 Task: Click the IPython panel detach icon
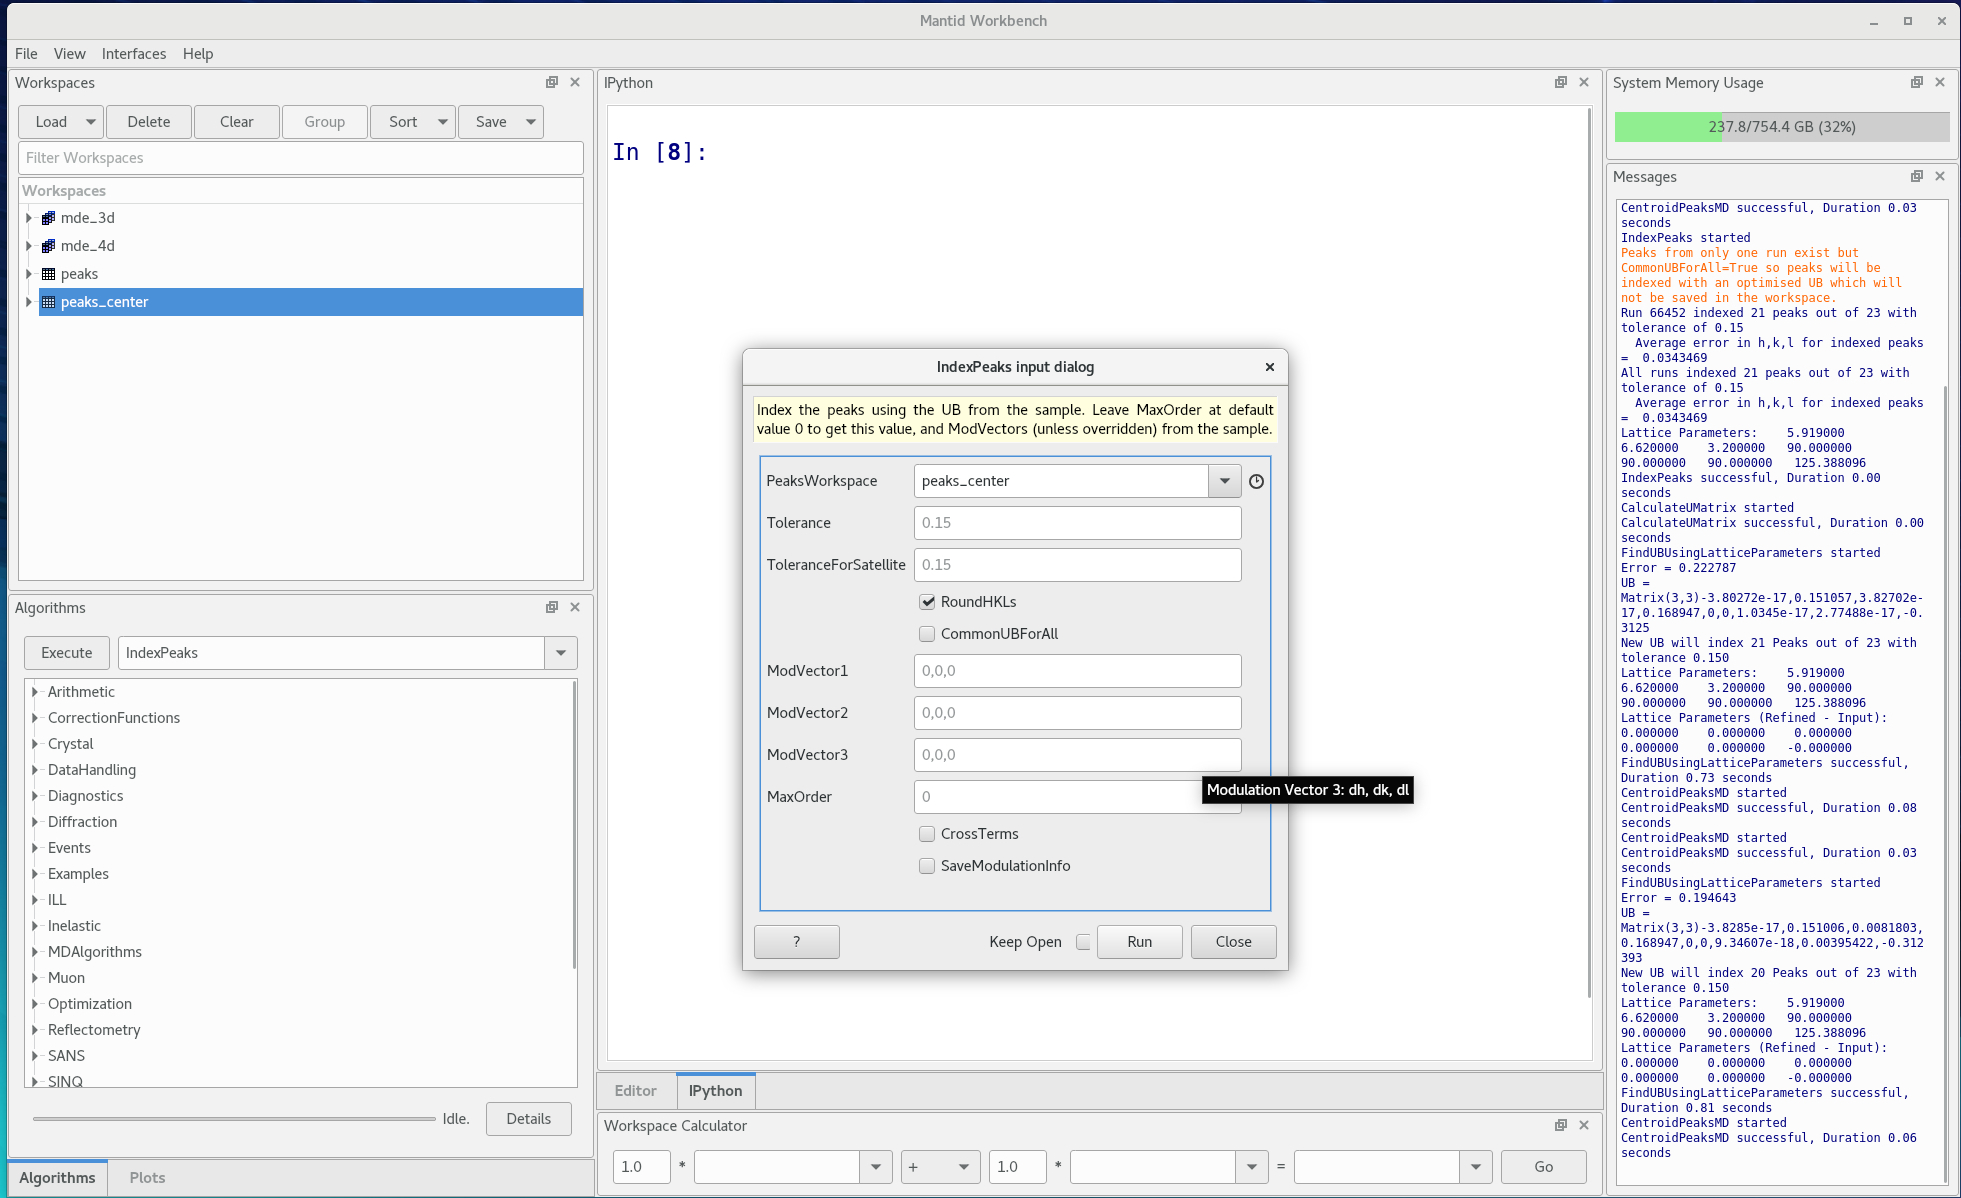pyautogui.click(x=1560, y=81)
